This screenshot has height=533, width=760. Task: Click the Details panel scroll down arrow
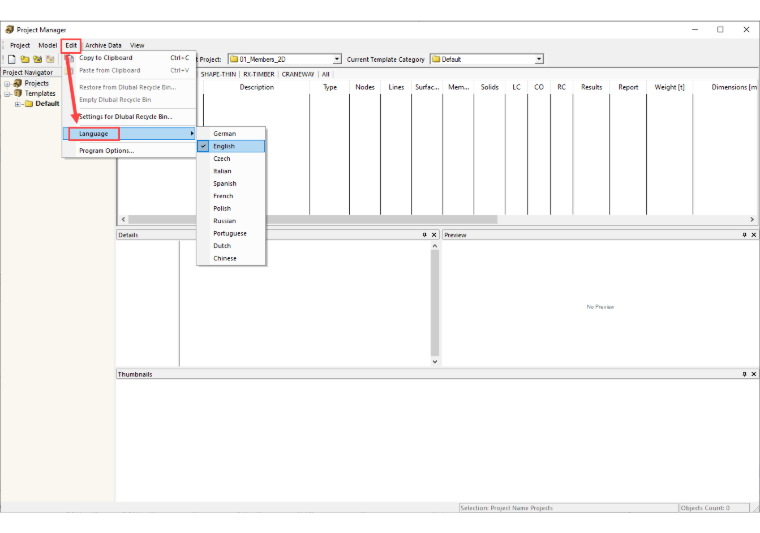(x=435, y=361)
